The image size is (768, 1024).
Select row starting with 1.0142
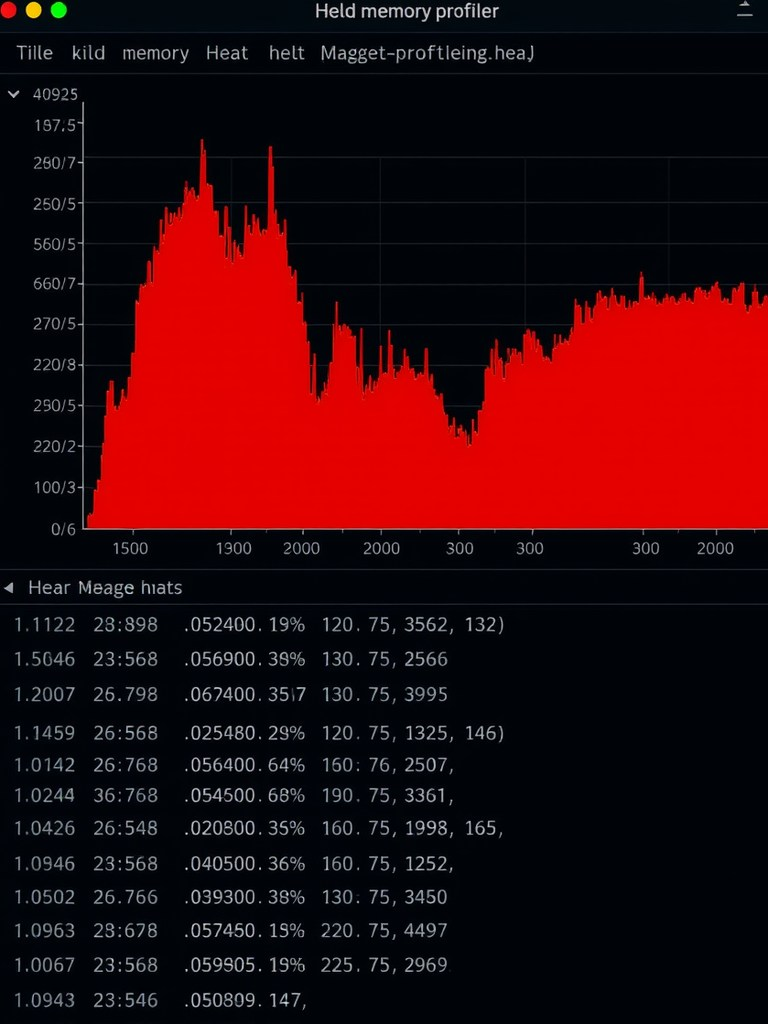234,764
